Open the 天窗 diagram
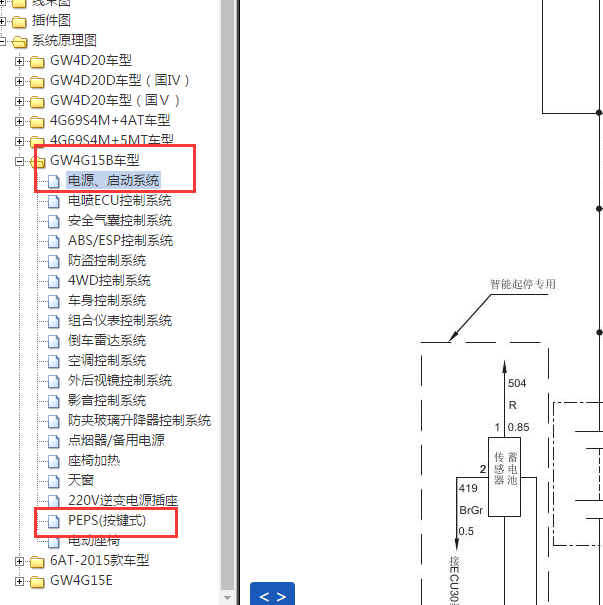 81,480
